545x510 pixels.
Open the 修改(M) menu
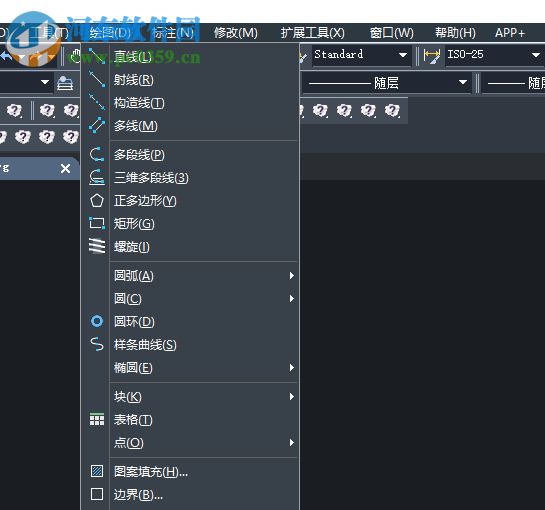click(x=236, y=33)
